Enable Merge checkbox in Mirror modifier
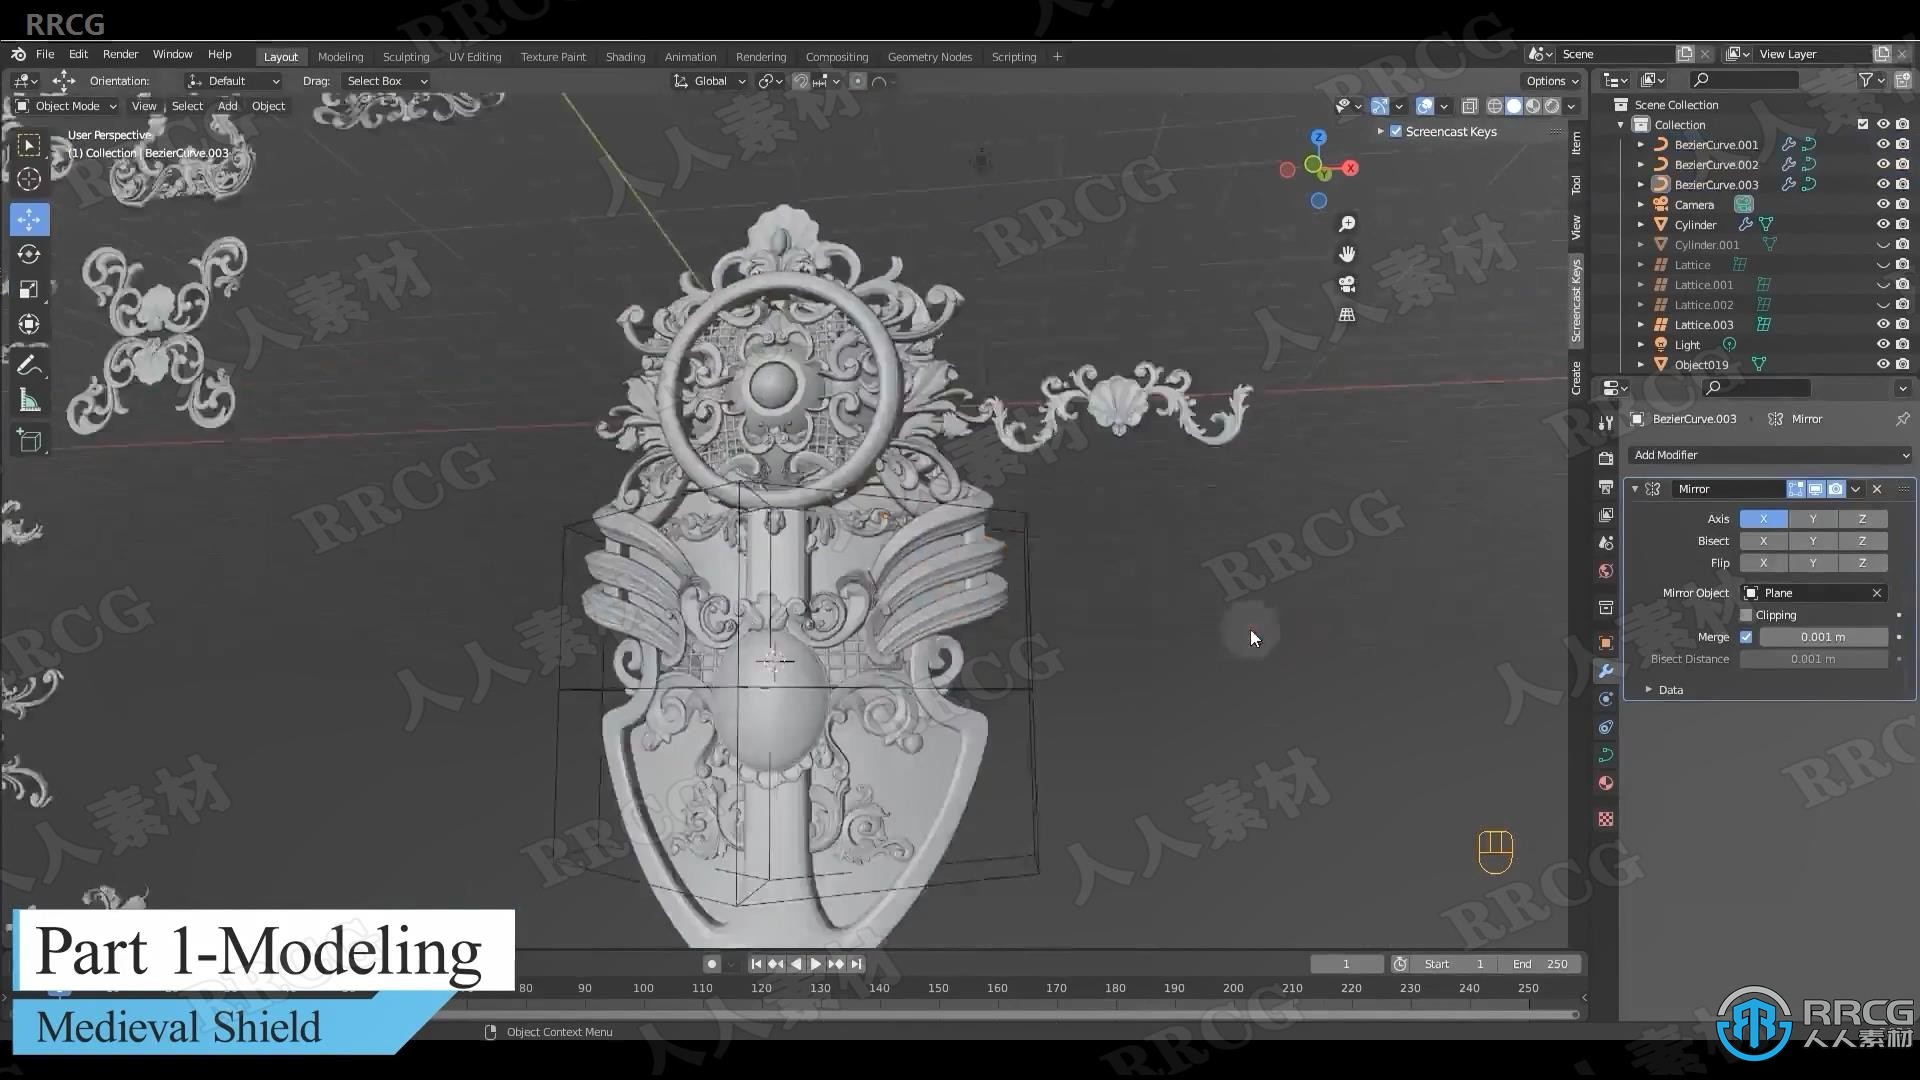 click(x=1745, y=636)
